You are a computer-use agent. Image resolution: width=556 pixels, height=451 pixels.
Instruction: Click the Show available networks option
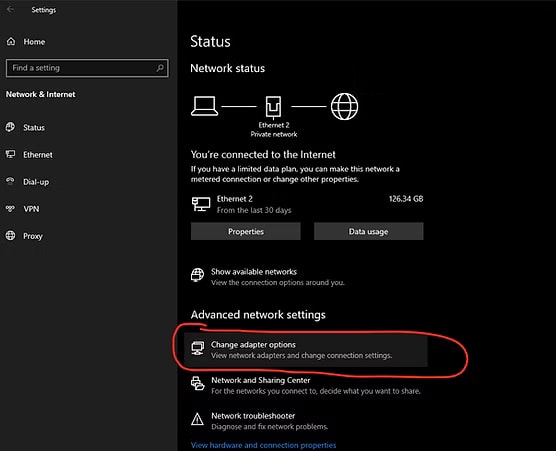pyautogui.click(x=268, y=277)
